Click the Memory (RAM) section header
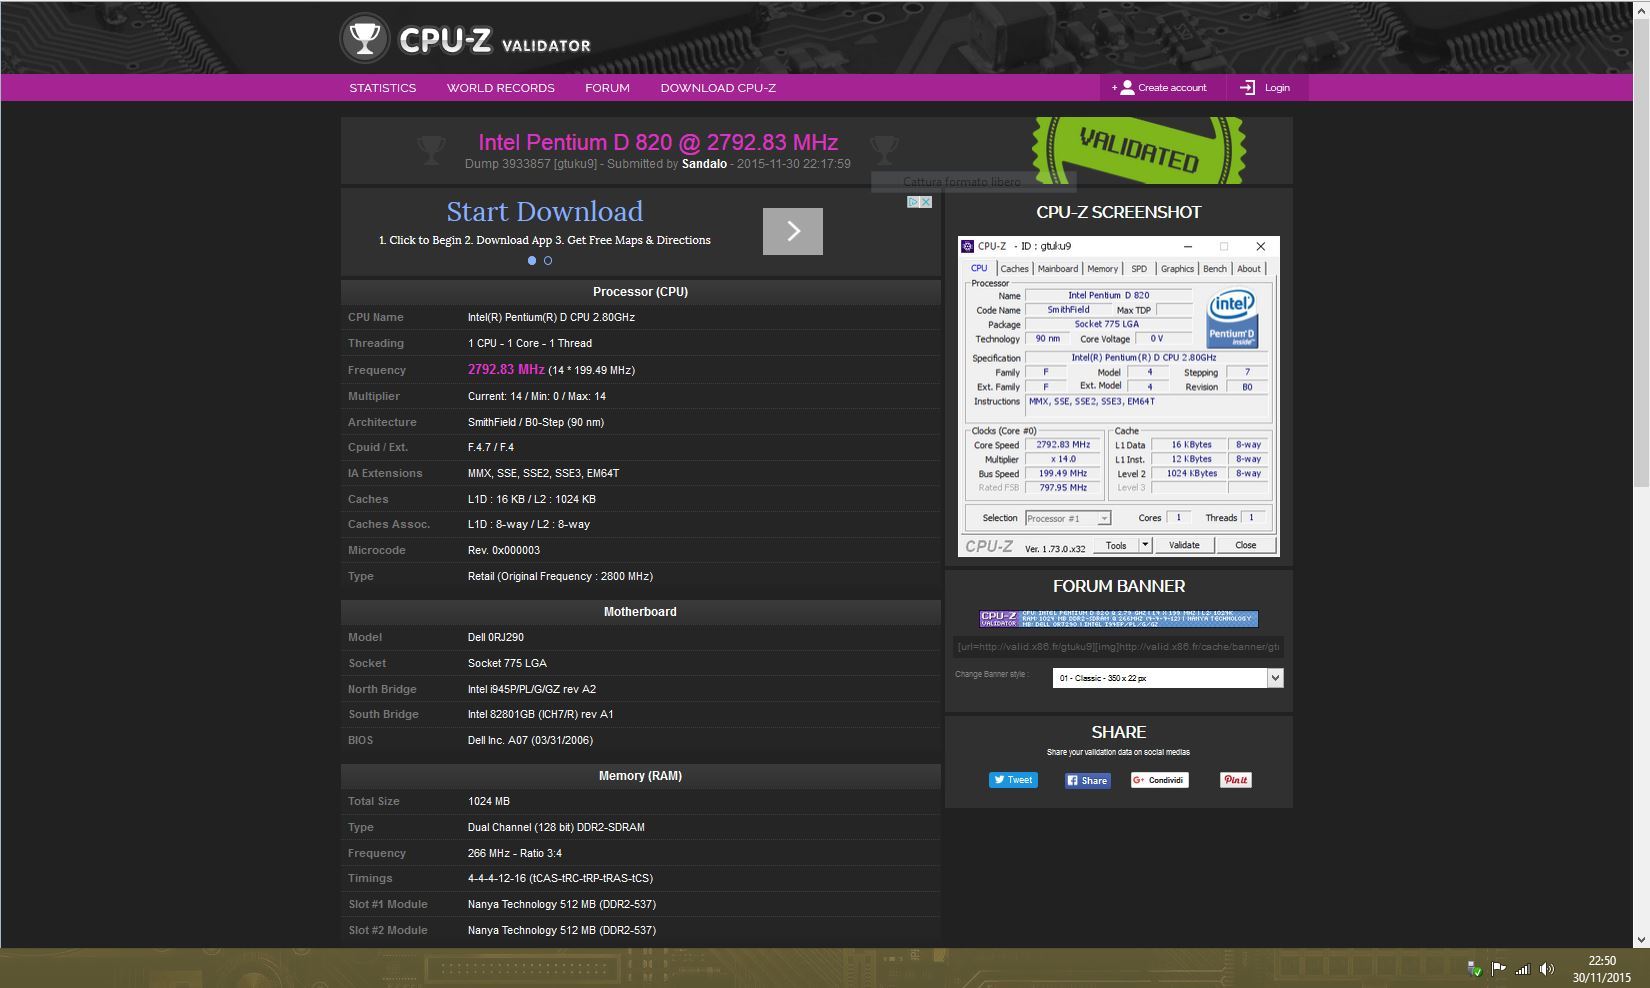The width and height of the screenshot is (1650, 988). pos(640,776)
